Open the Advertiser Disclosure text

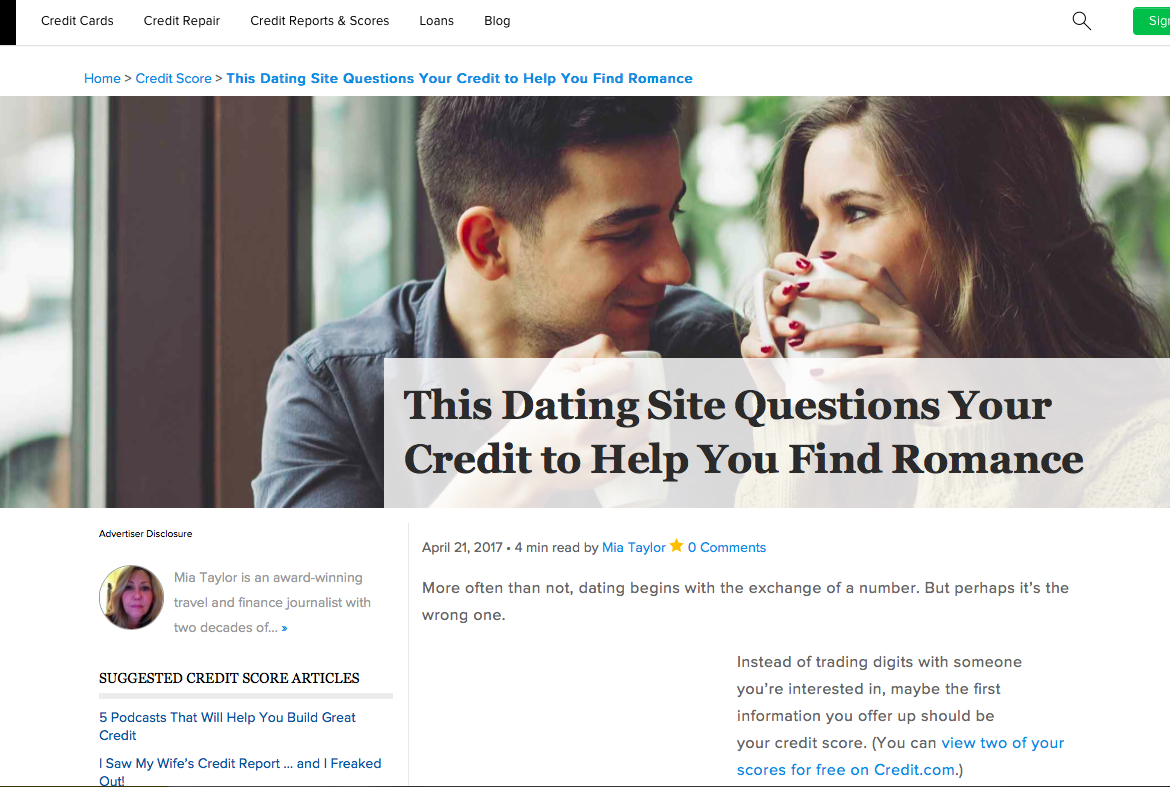point(146,533)
